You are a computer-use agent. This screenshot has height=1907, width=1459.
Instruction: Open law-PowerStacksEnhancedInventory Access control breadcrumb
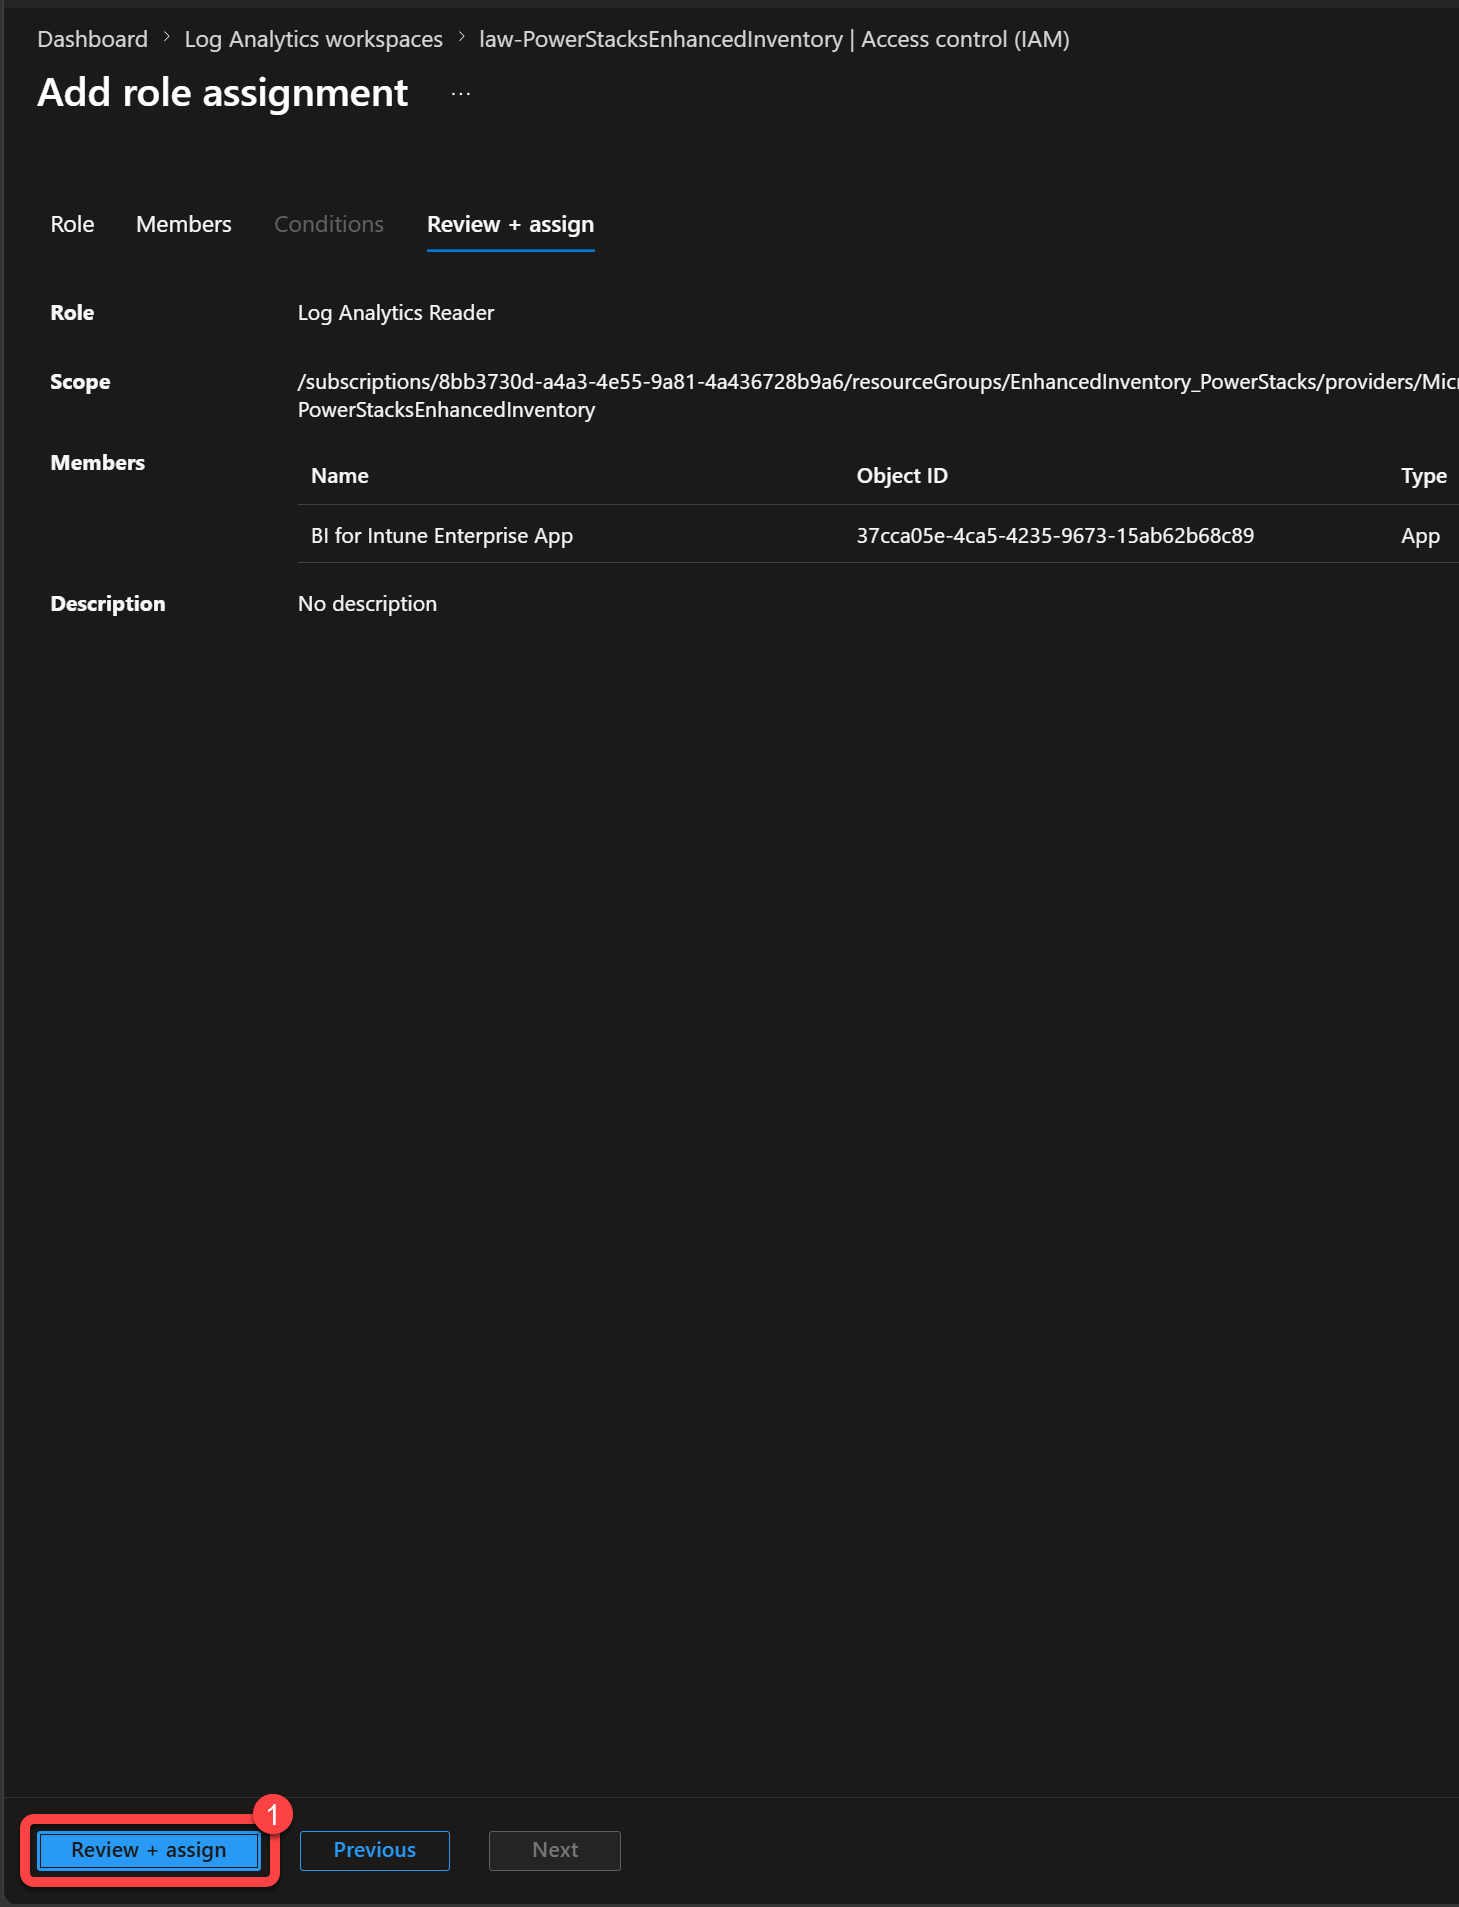click(x=774, y=39)
